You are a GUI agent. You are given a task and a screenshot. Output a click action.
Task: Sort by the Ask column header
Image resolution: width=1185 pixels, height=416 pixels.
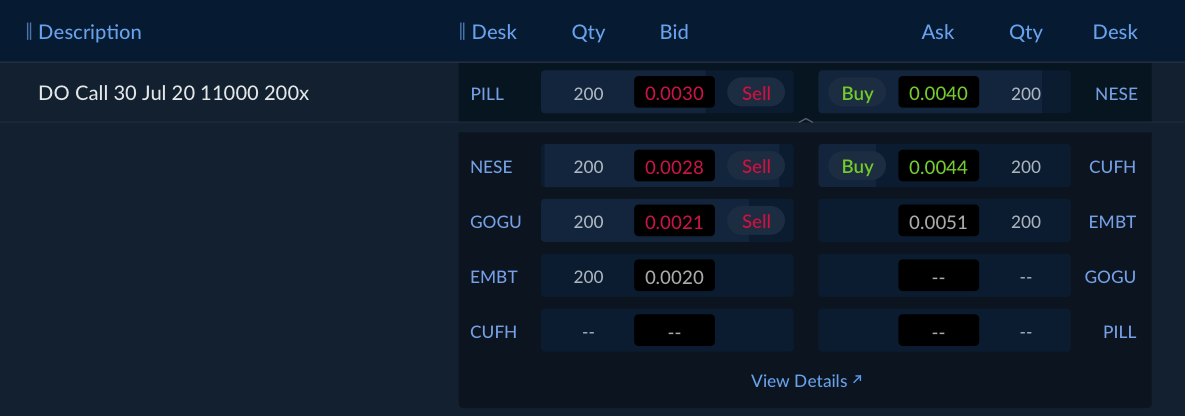click(938, 32)
